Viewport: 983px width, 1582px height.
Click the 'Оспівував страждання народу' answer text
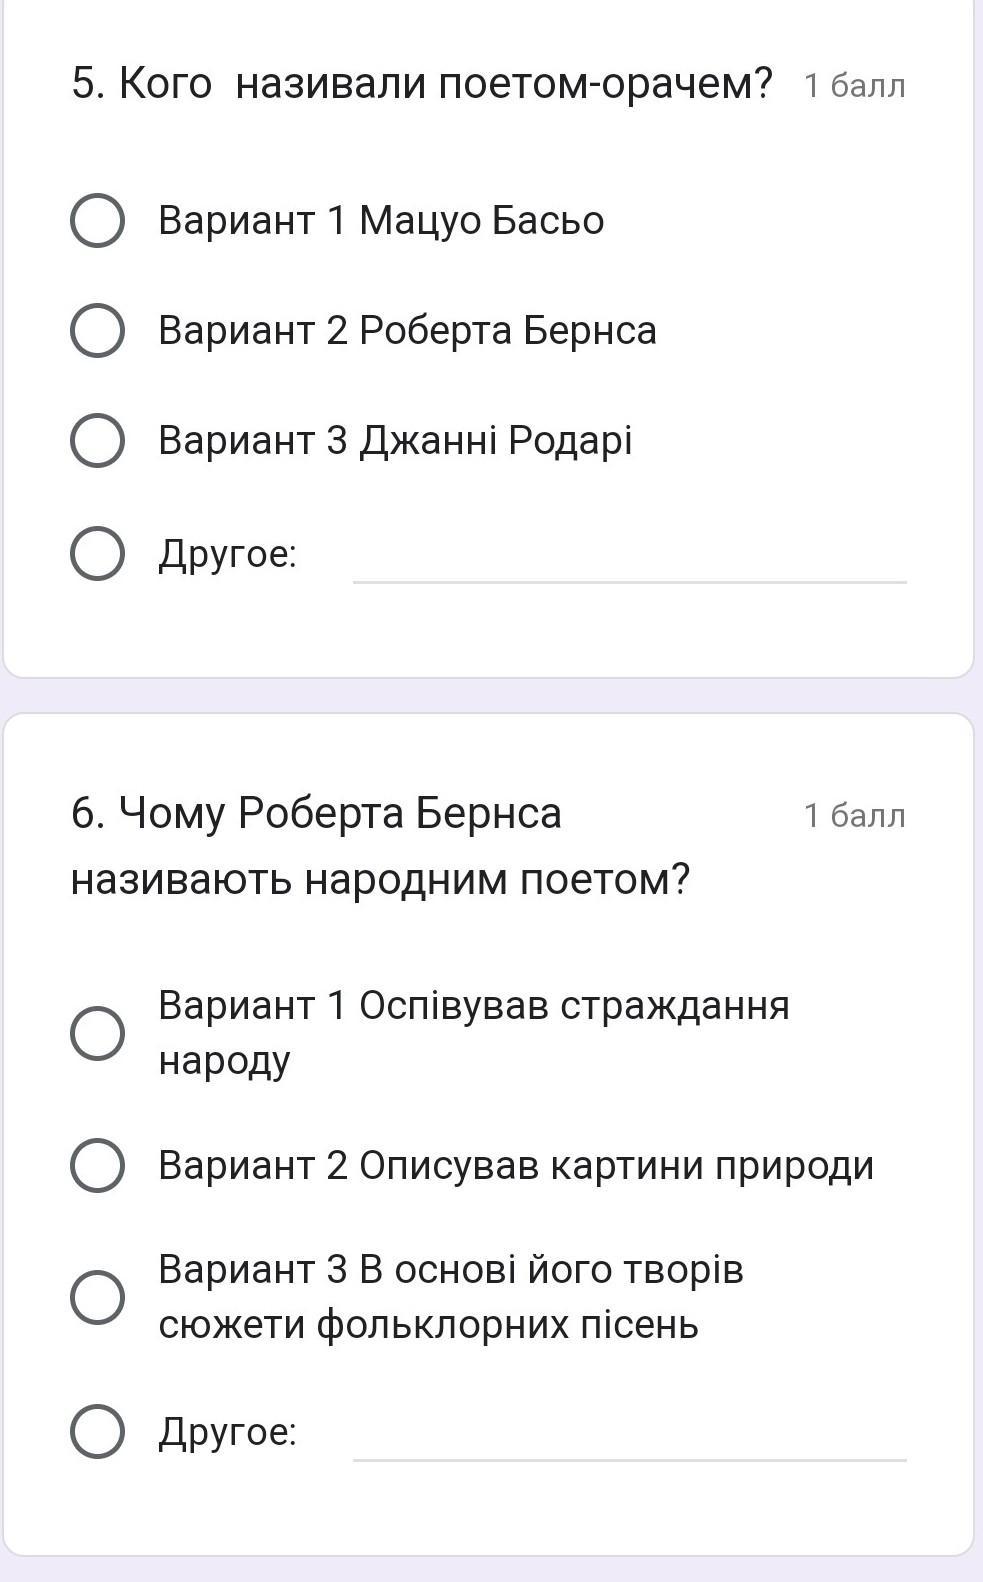pos(473,1032)
